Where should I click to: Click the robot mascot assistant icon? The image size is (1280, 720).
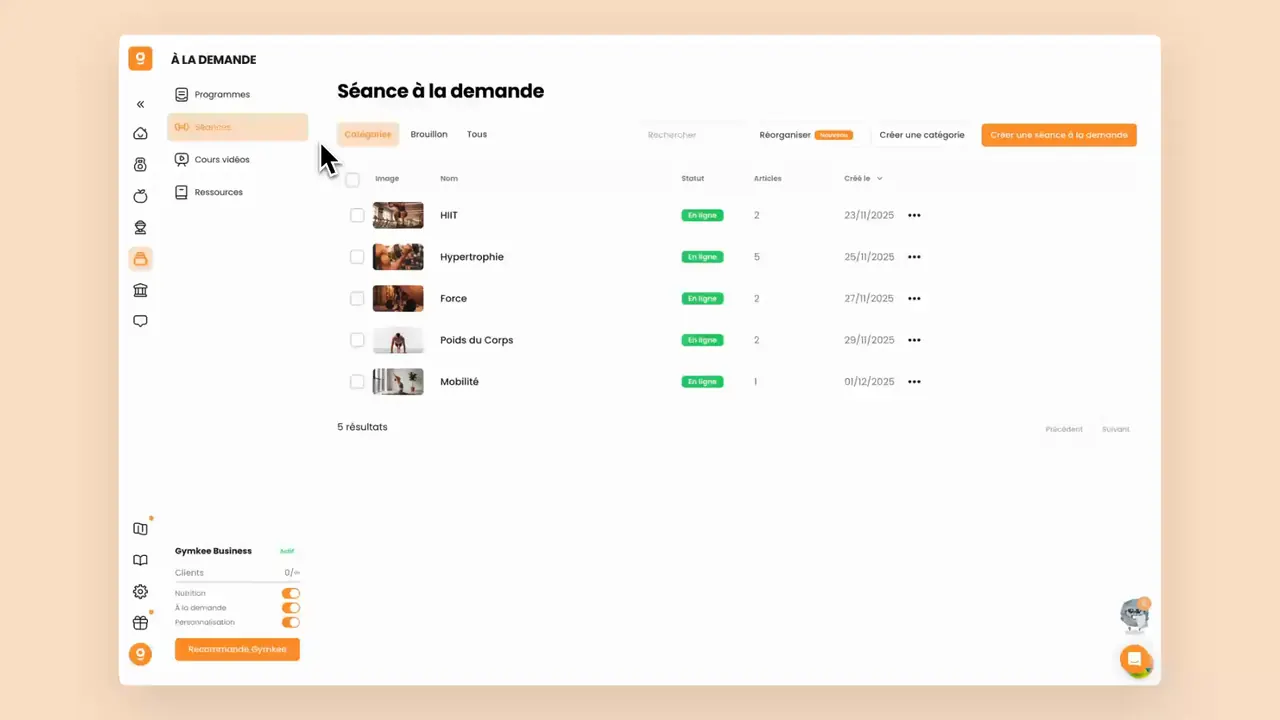pos(1134,615)
